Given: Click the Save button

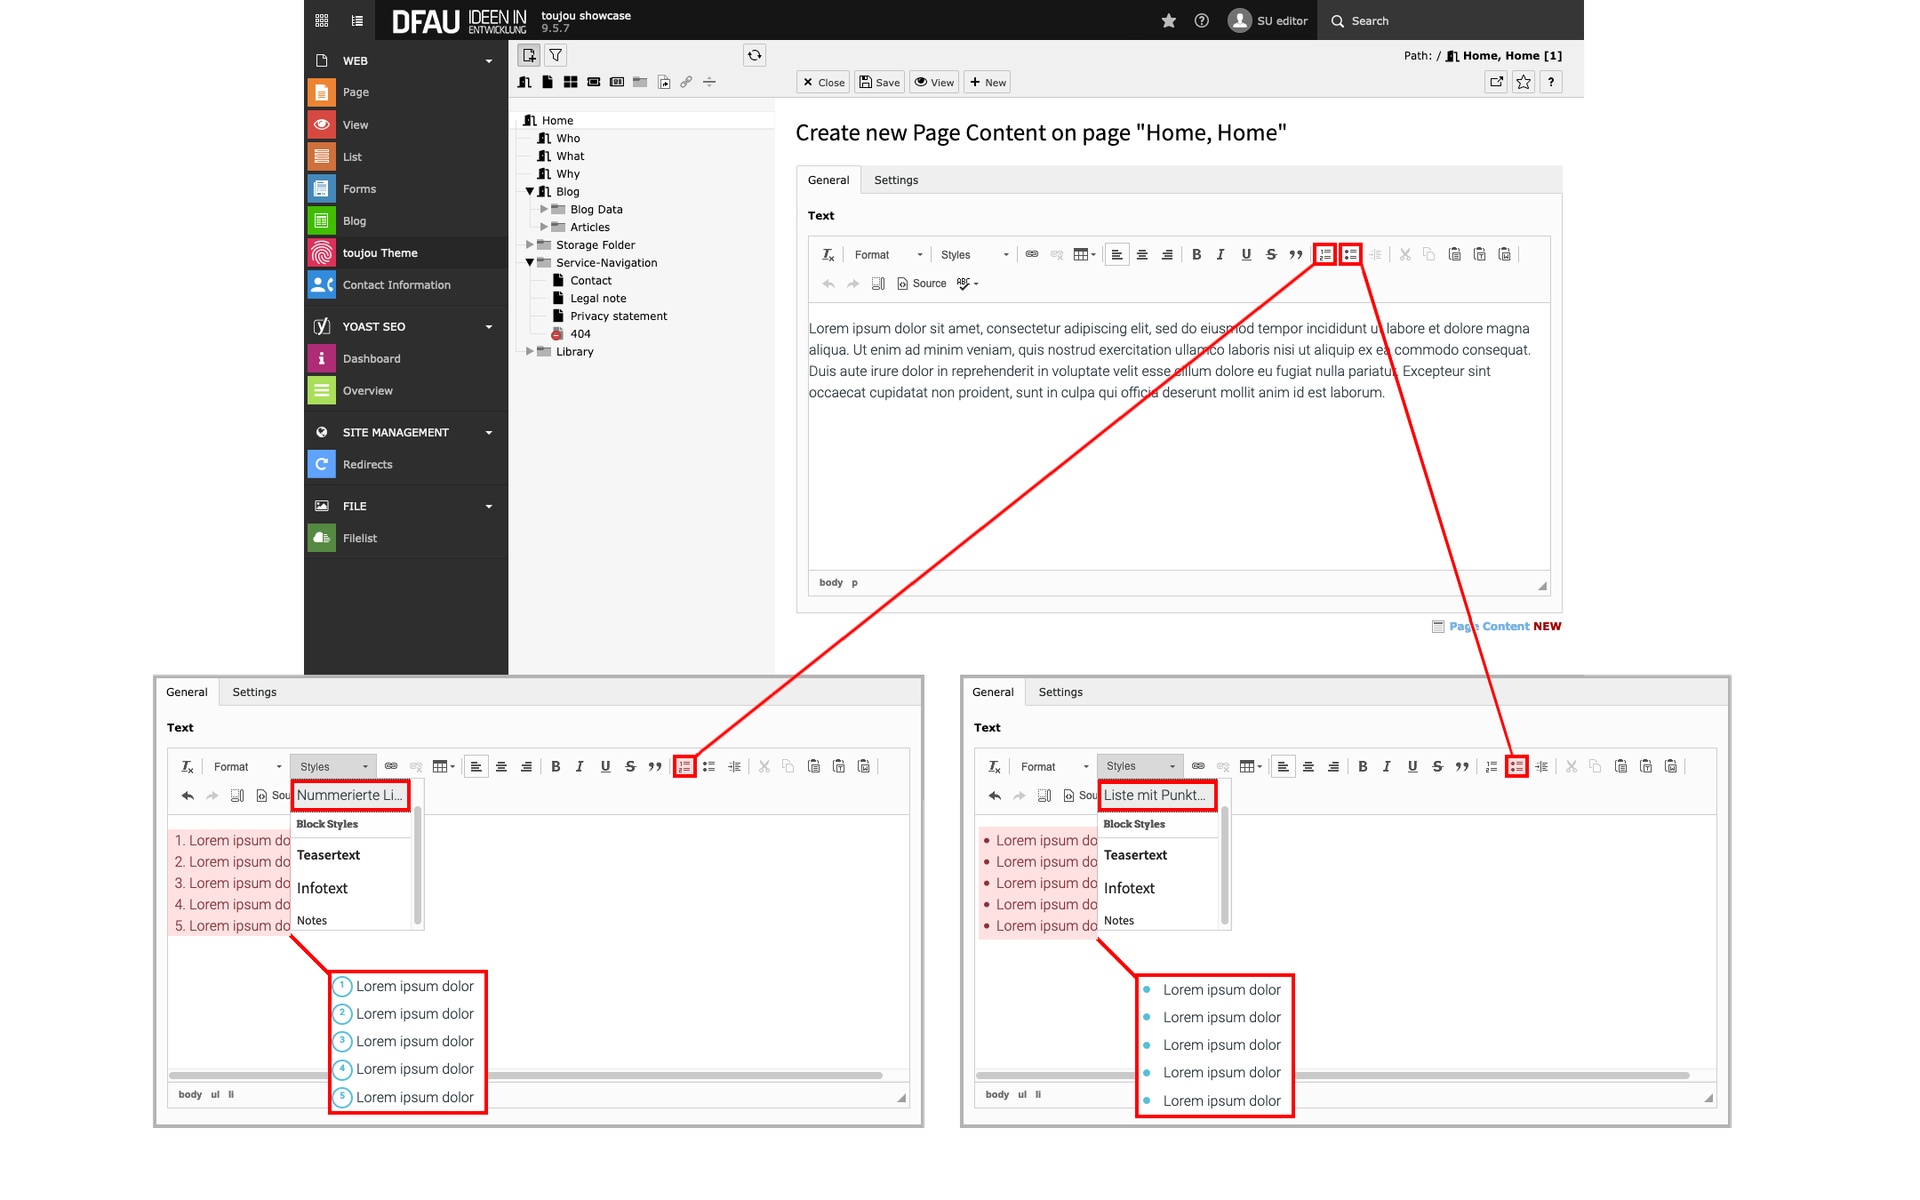Looking at the screenshot, I should point(879,83).
